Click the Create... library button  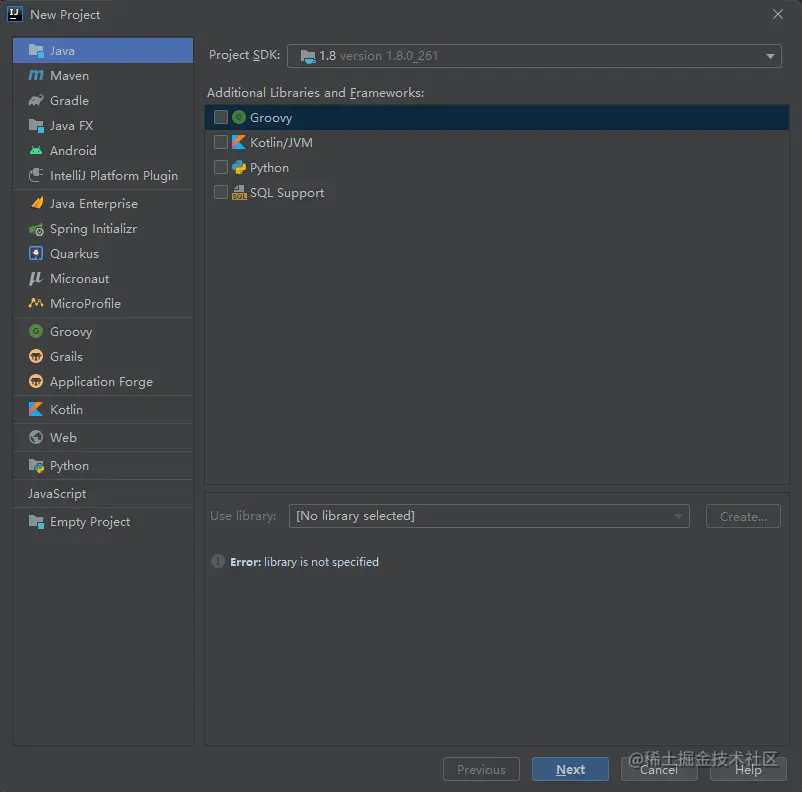743,516
